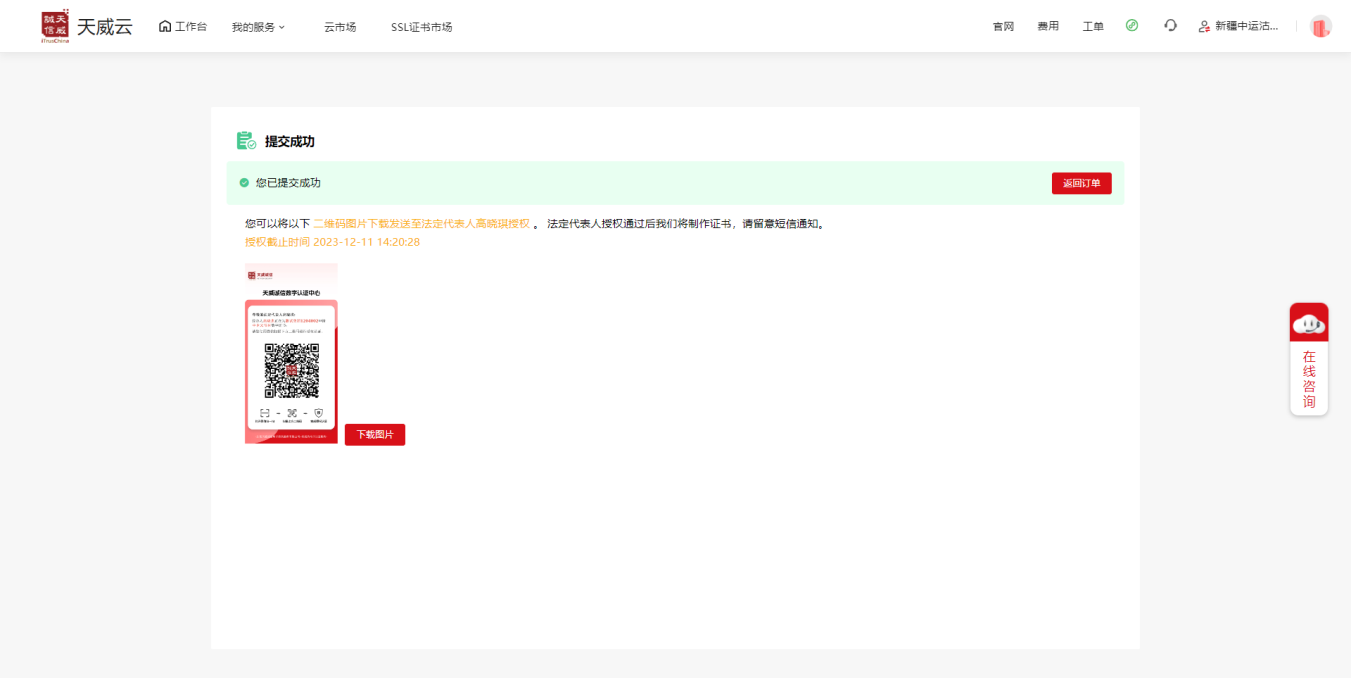Click the orange 二维码图片下载 authorization text
Image resolution: width=1351 pixels, height=678 pixels.
coord(421,224)
